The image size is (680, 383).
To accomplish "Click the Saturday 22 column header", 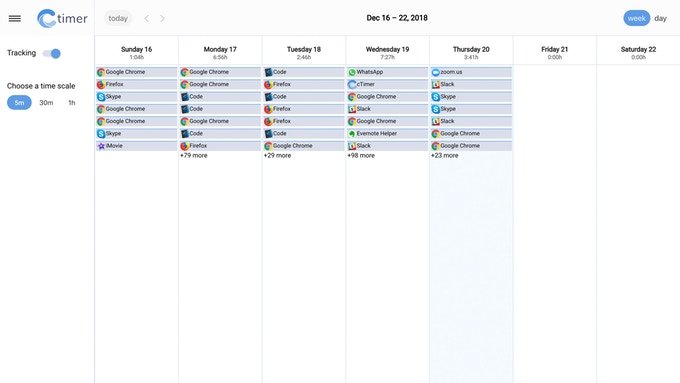I will pos(638,49).
